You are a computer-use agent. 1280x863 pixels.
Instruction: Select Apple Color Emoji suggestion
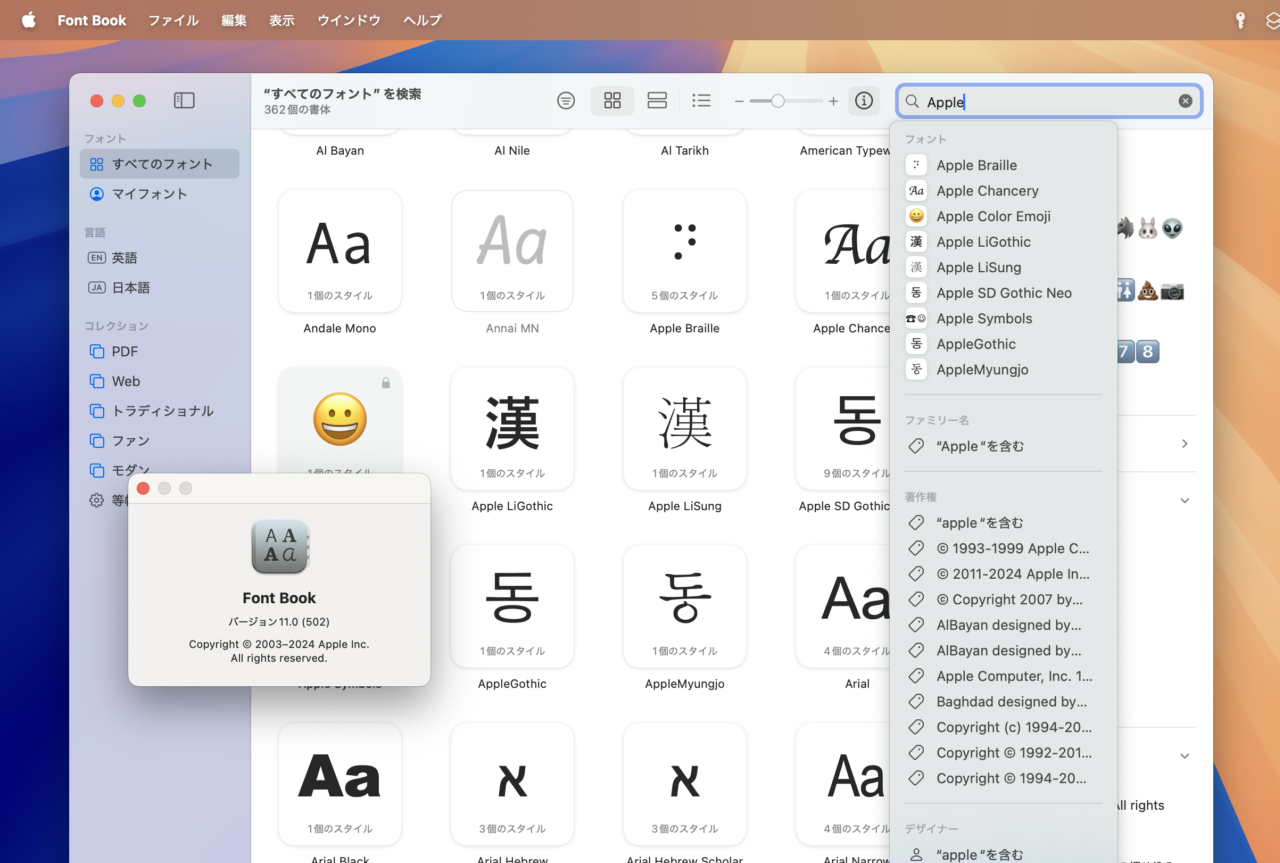tap(1003, 216)
